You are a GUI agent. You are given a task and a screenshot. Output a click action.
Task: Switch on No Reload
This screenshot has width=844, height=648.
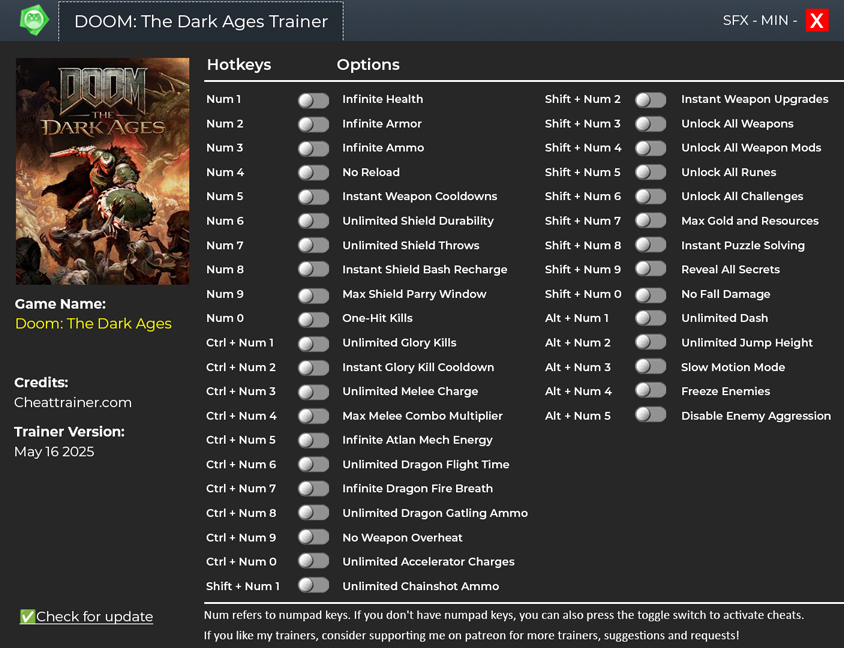[x=313, y=173]
